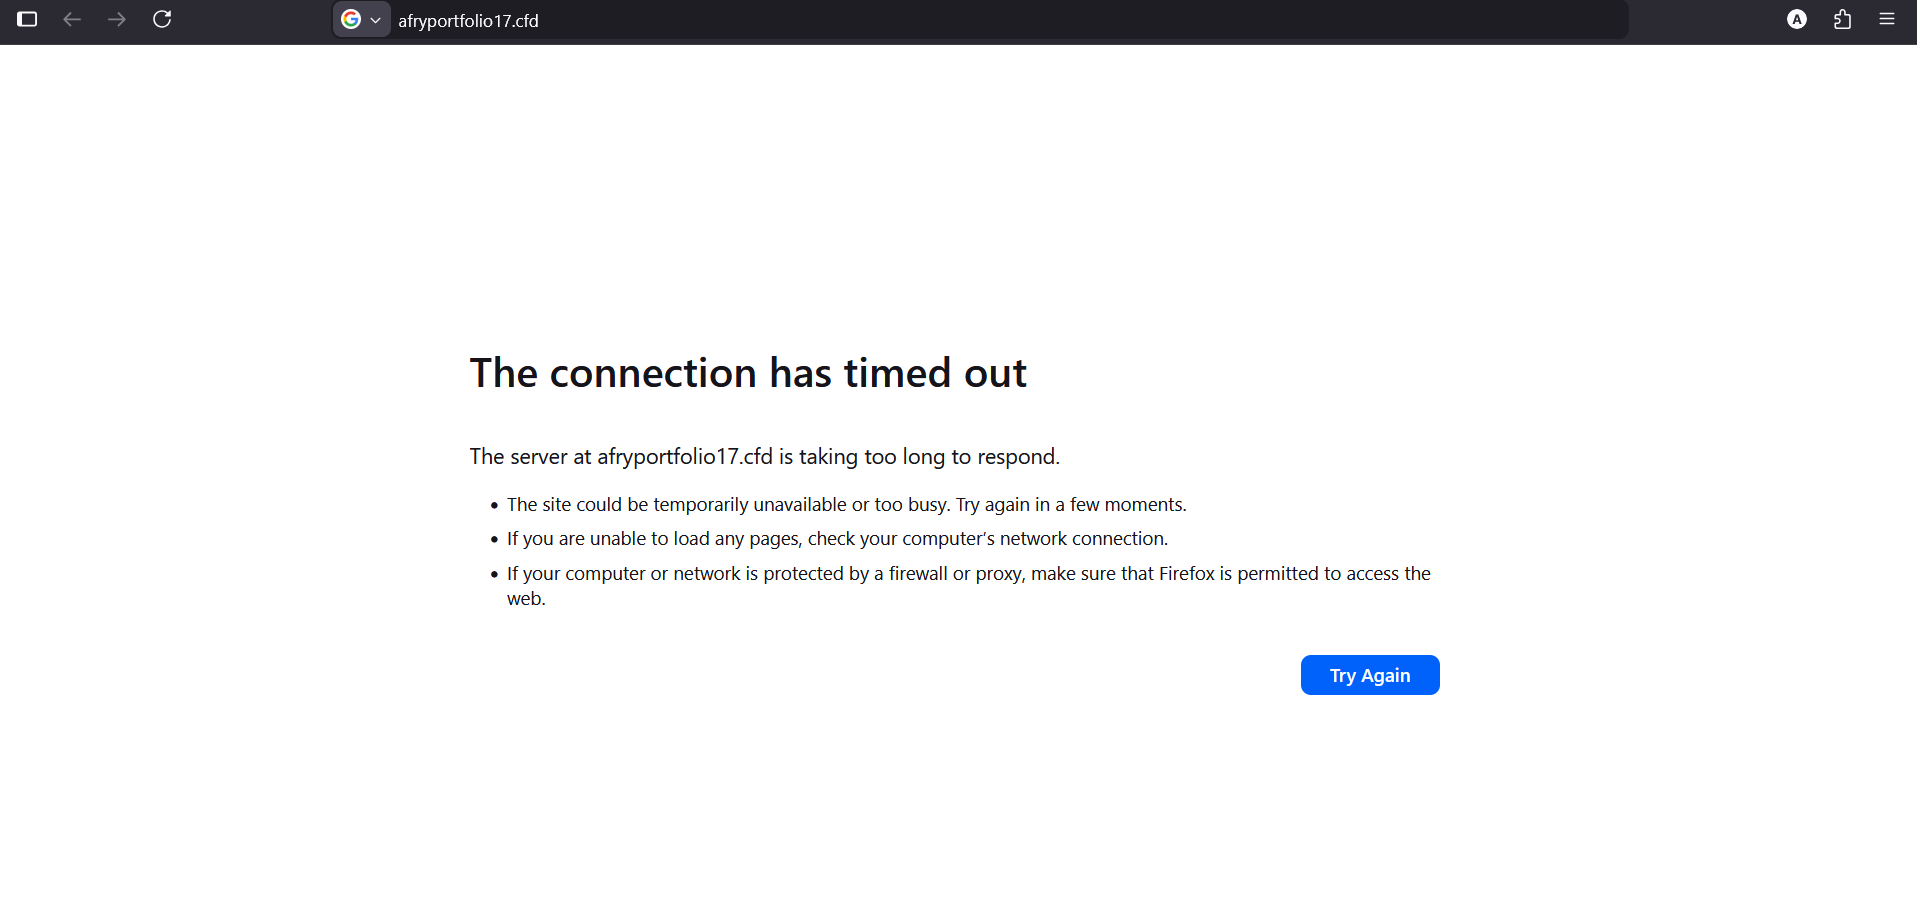Open the hamburger application menu
1917x922 pixels.
pyautogui.click(x=1886, y=19)
